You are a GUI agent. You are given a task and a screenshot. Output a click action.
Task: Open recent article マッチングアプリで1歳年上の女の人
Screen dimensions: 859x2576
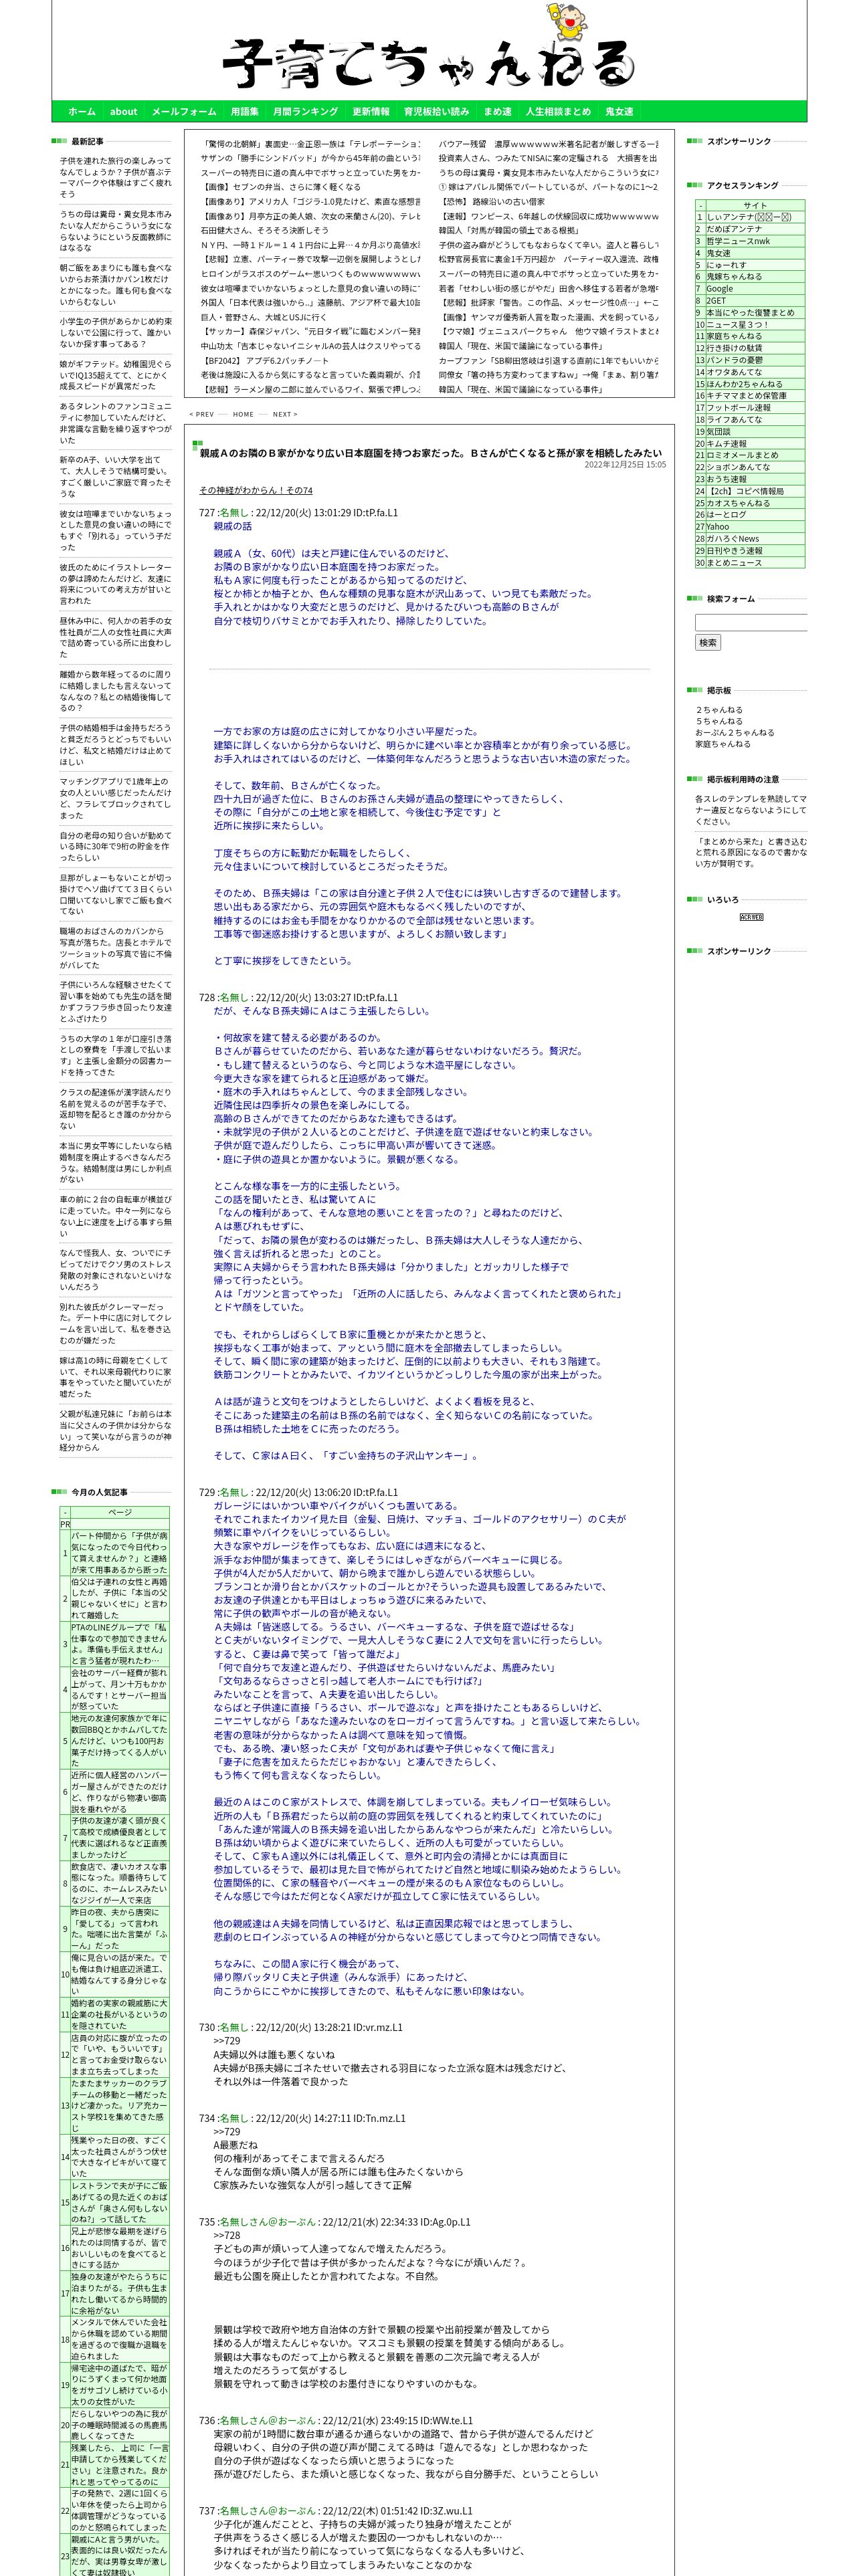tap(115, 799)
